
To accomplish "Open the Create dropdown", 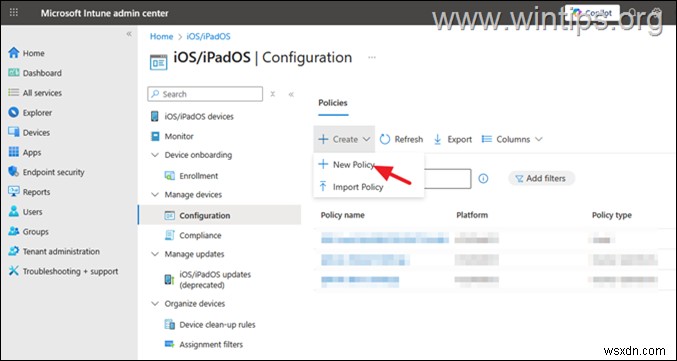I will 344,139.
